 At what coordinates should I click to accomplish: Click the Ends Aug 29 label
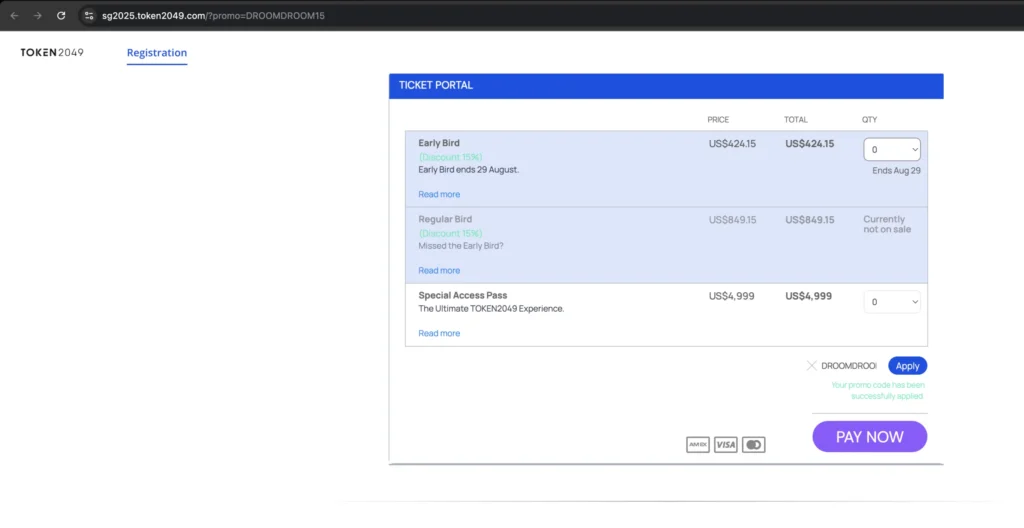click(x=896, y=171)
